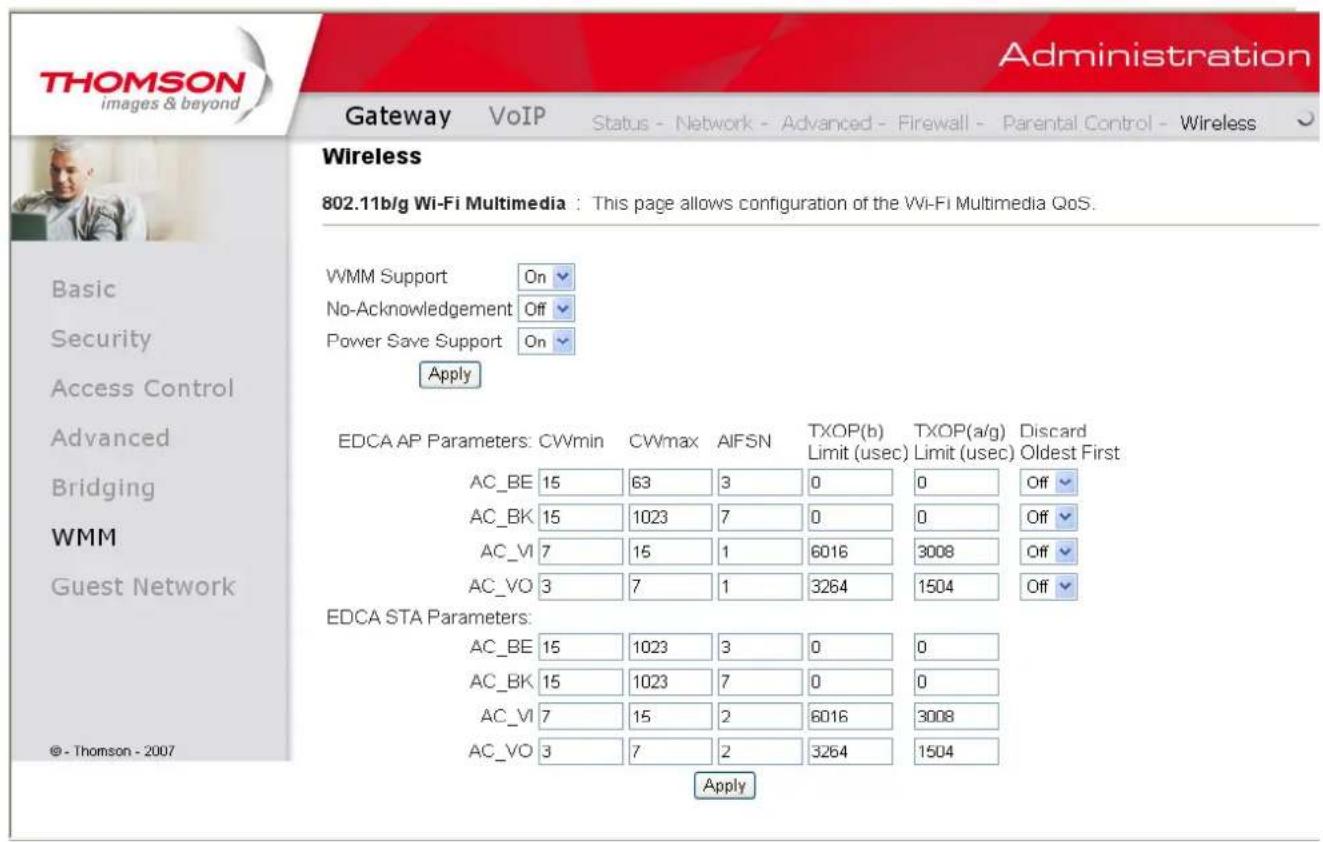Open the No-Acknowledgement dropdown

(547, 309)
